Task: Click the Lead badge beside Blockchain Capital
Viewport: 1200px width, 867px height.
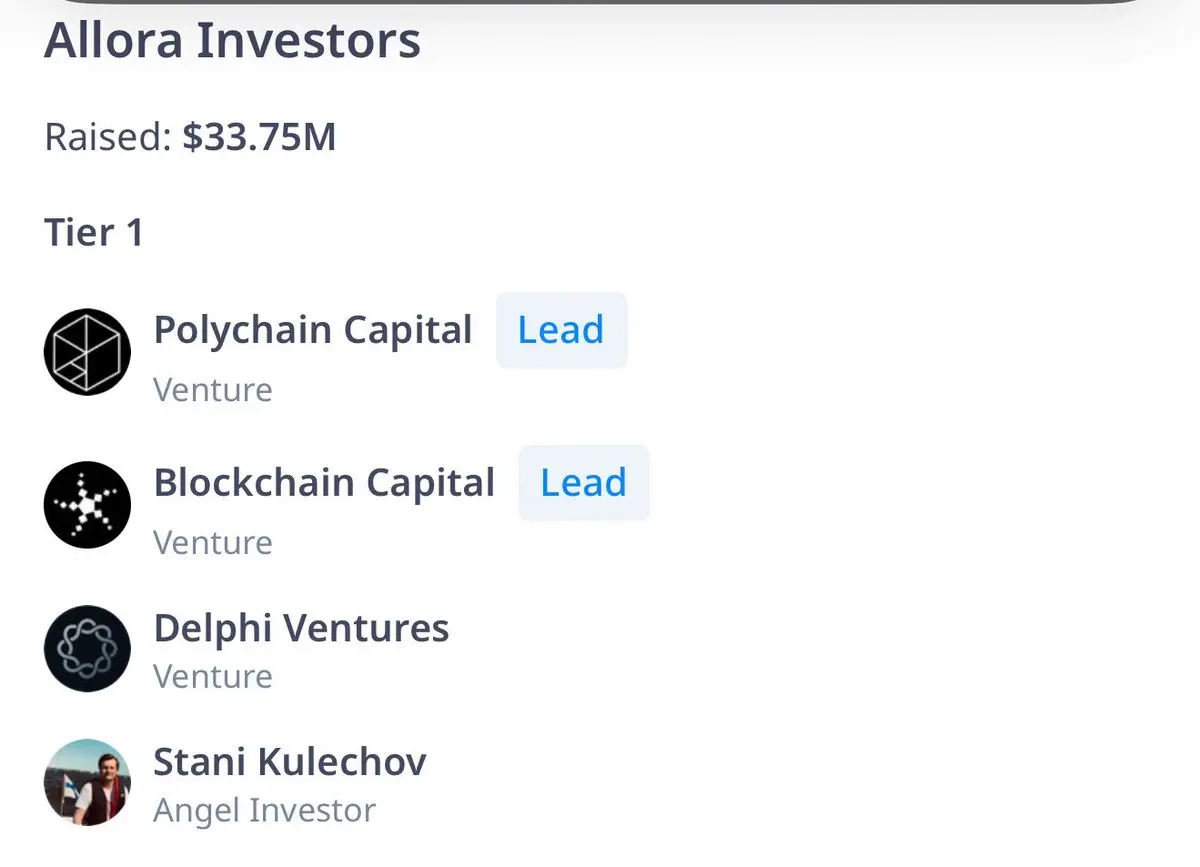Action: 584,483
